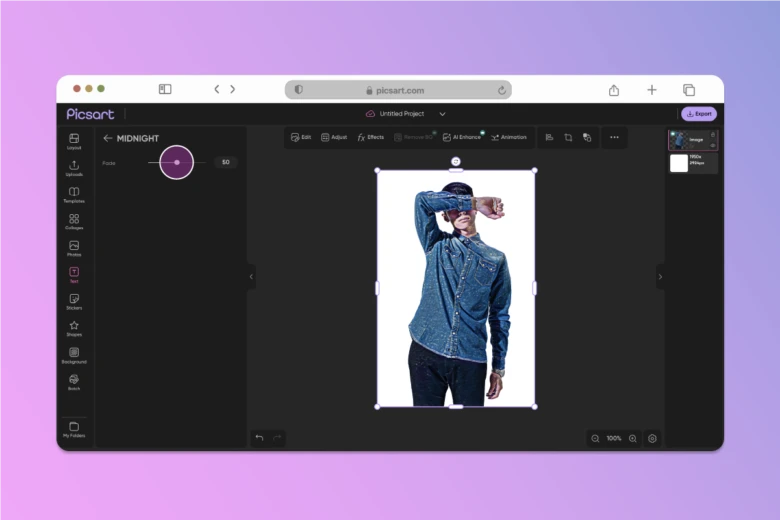Viewport: 780px width, 520px height.
Task: Click the Fade slider handle
Action: 177,162
